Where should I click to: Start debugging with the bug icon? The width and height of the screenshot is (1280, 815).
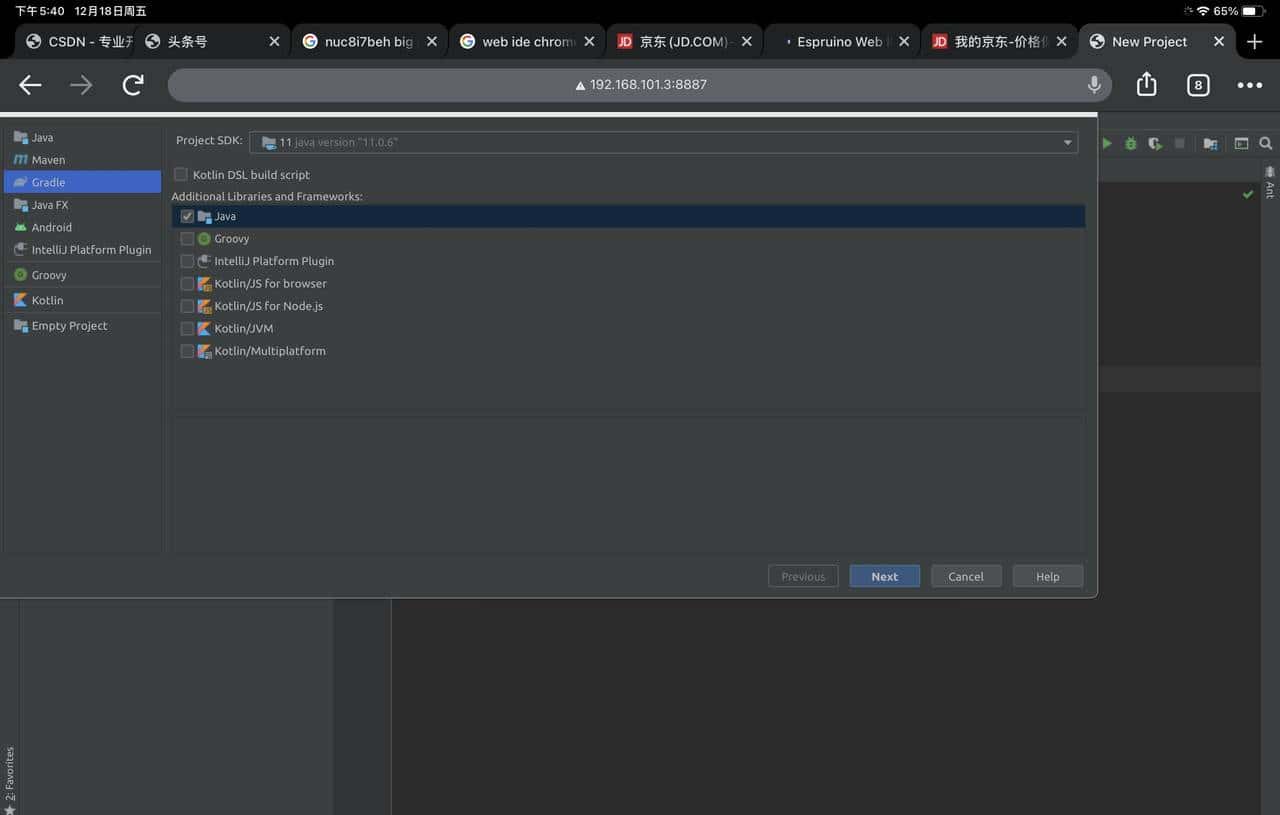1130,143
